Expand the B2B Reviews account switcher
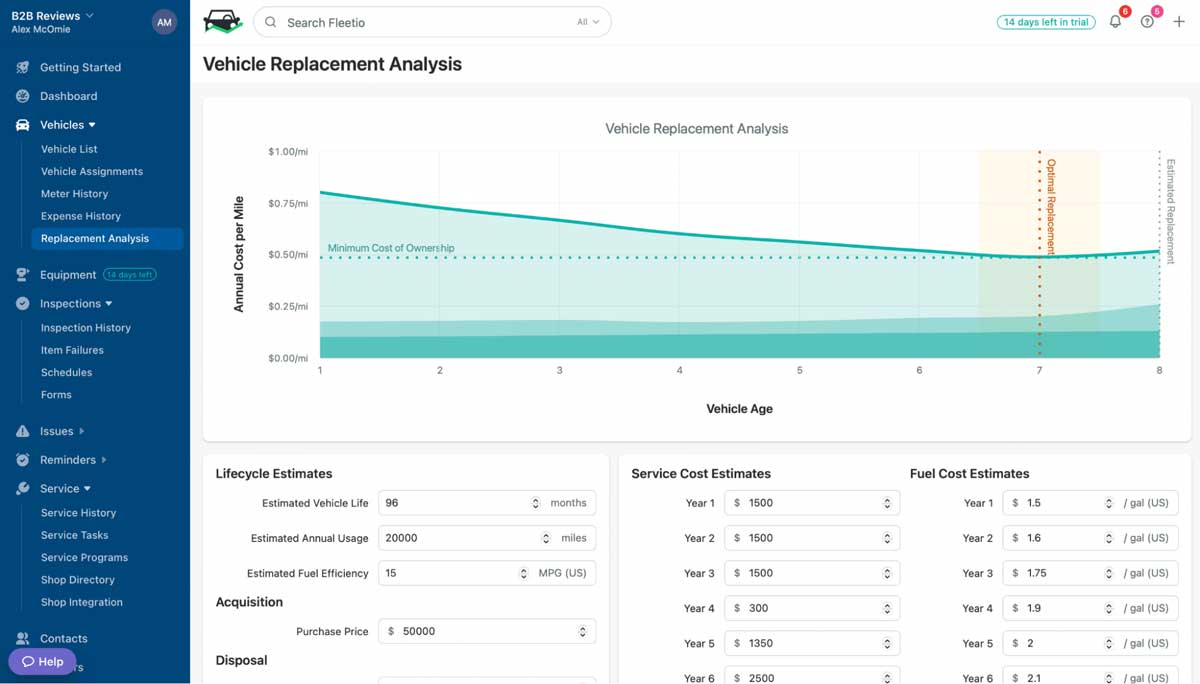This screenshot has width=1200, height=684. 52,15
